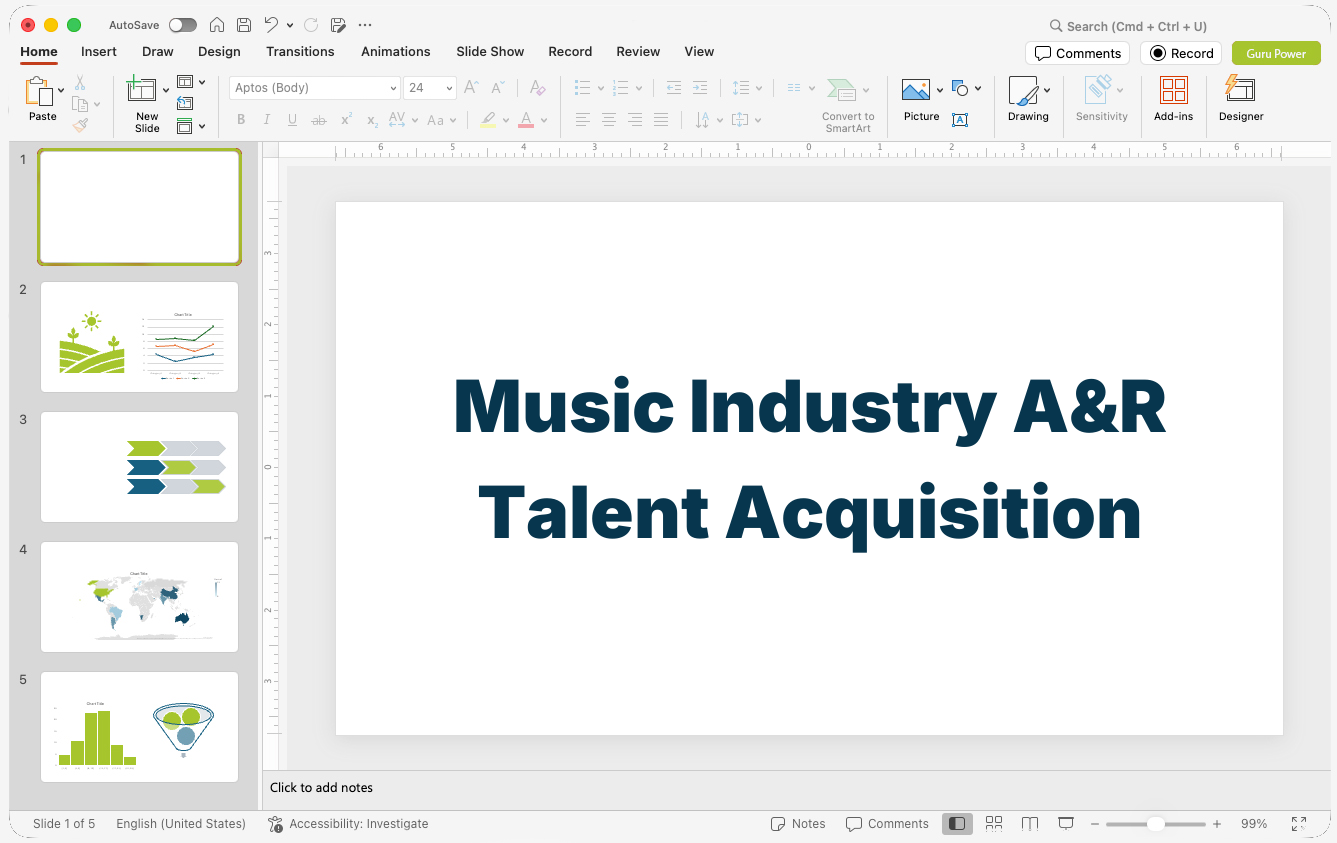Toggle Notes pane from status bar

(x=798, y=824)
